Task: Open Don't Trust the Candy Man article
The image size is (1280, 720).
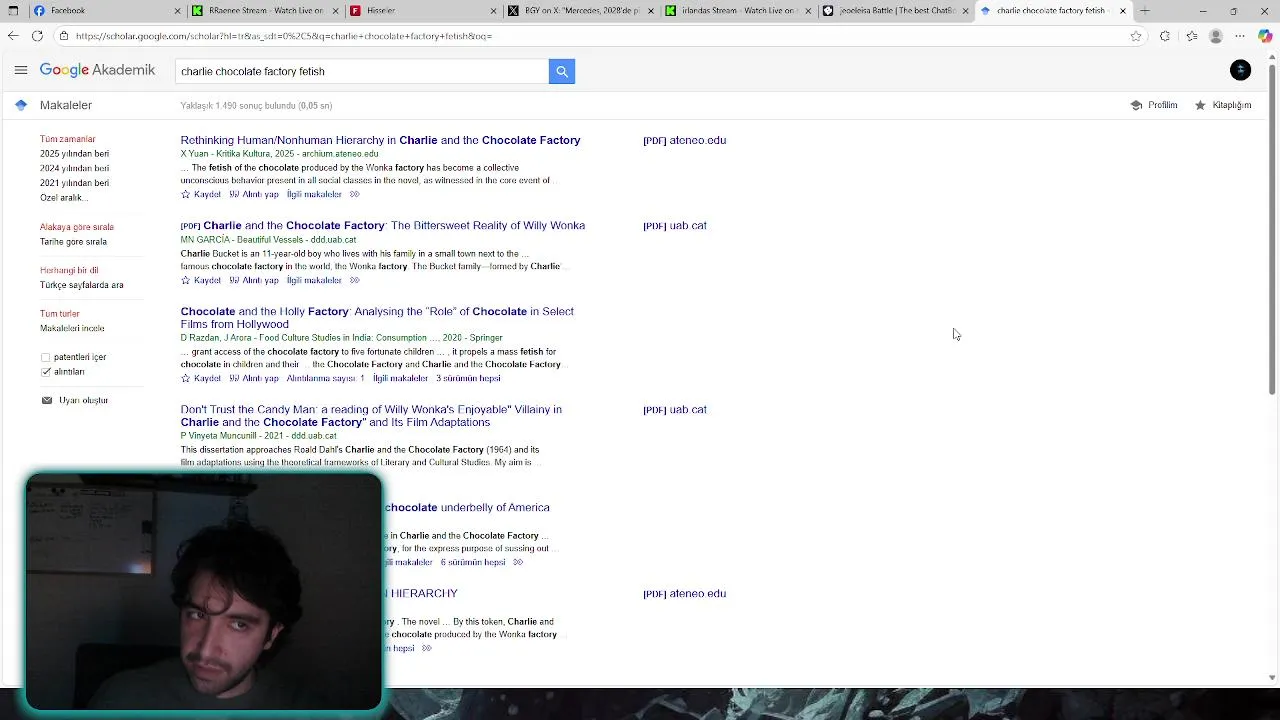Action: pos(371,416)
